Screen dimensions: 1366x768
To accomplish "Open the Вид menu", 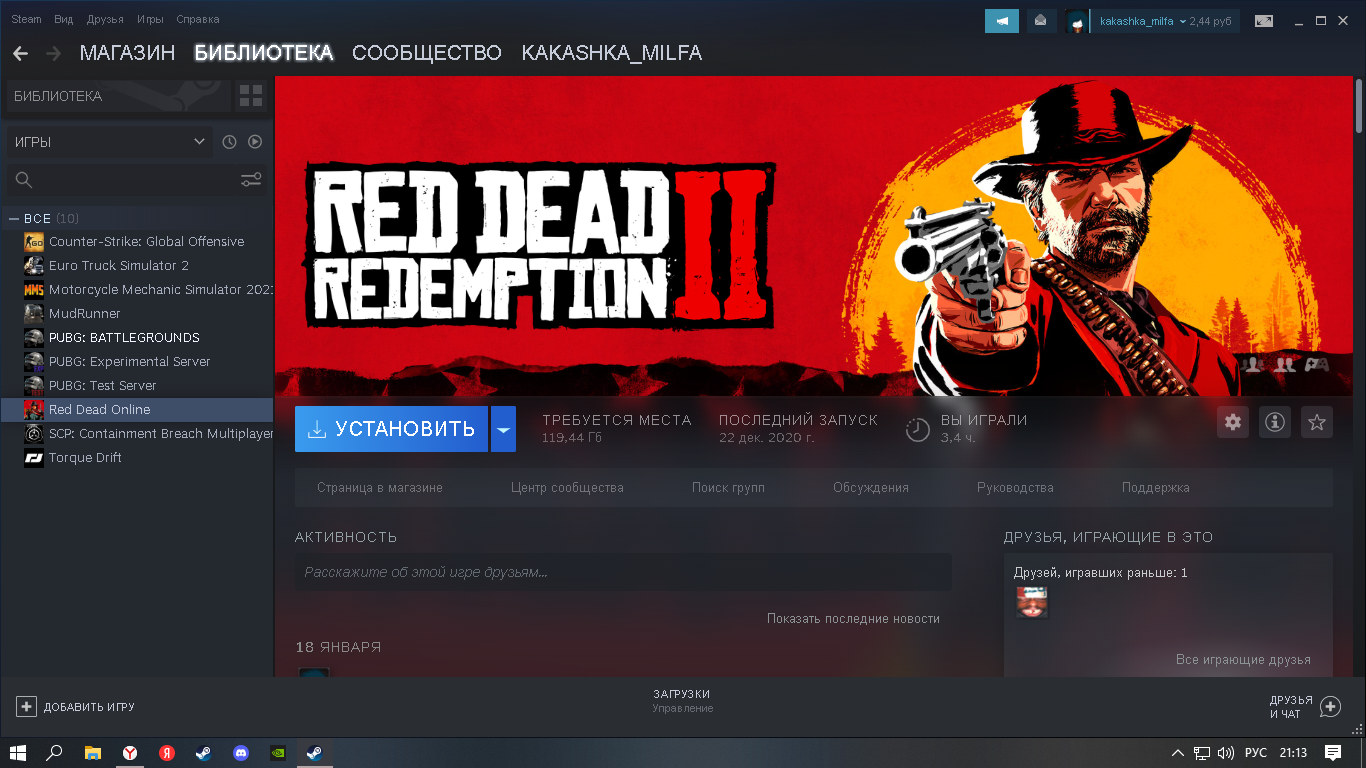I will point(64,20).
